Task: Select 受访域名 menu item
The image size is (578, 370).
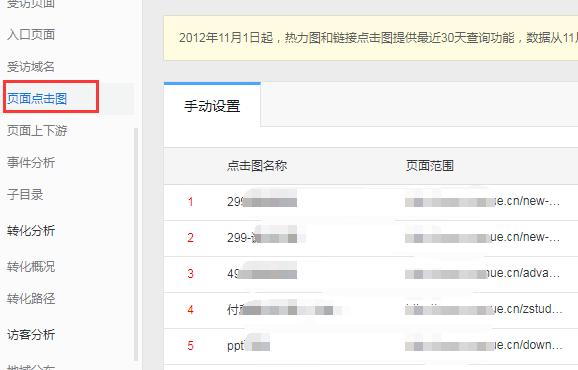Action: 31,67
